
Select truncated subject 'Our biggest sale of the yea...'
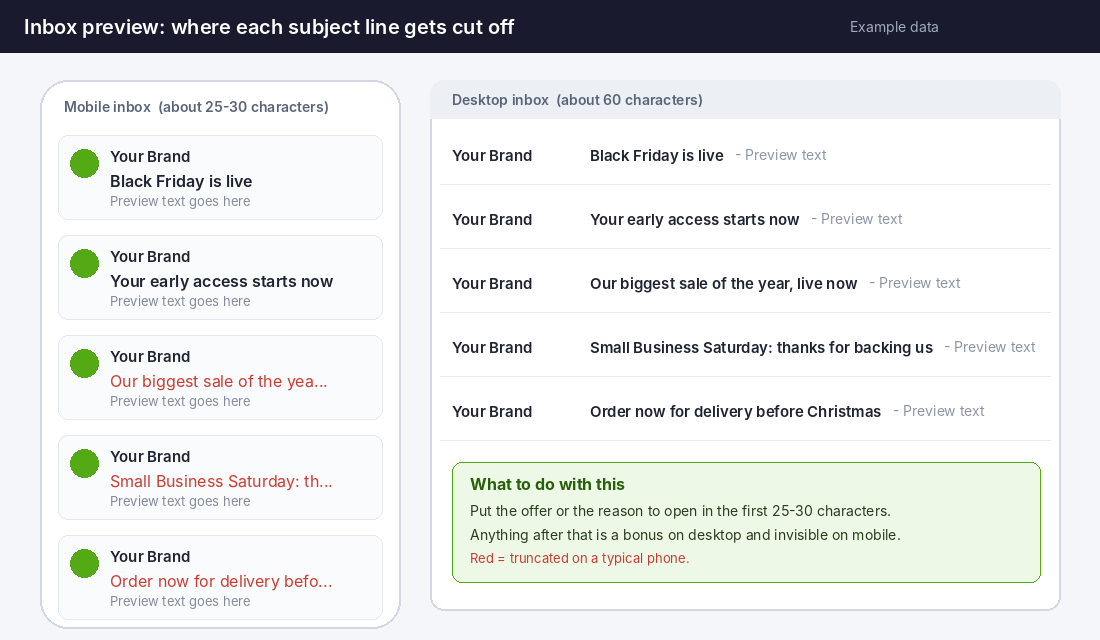point(218,382)
